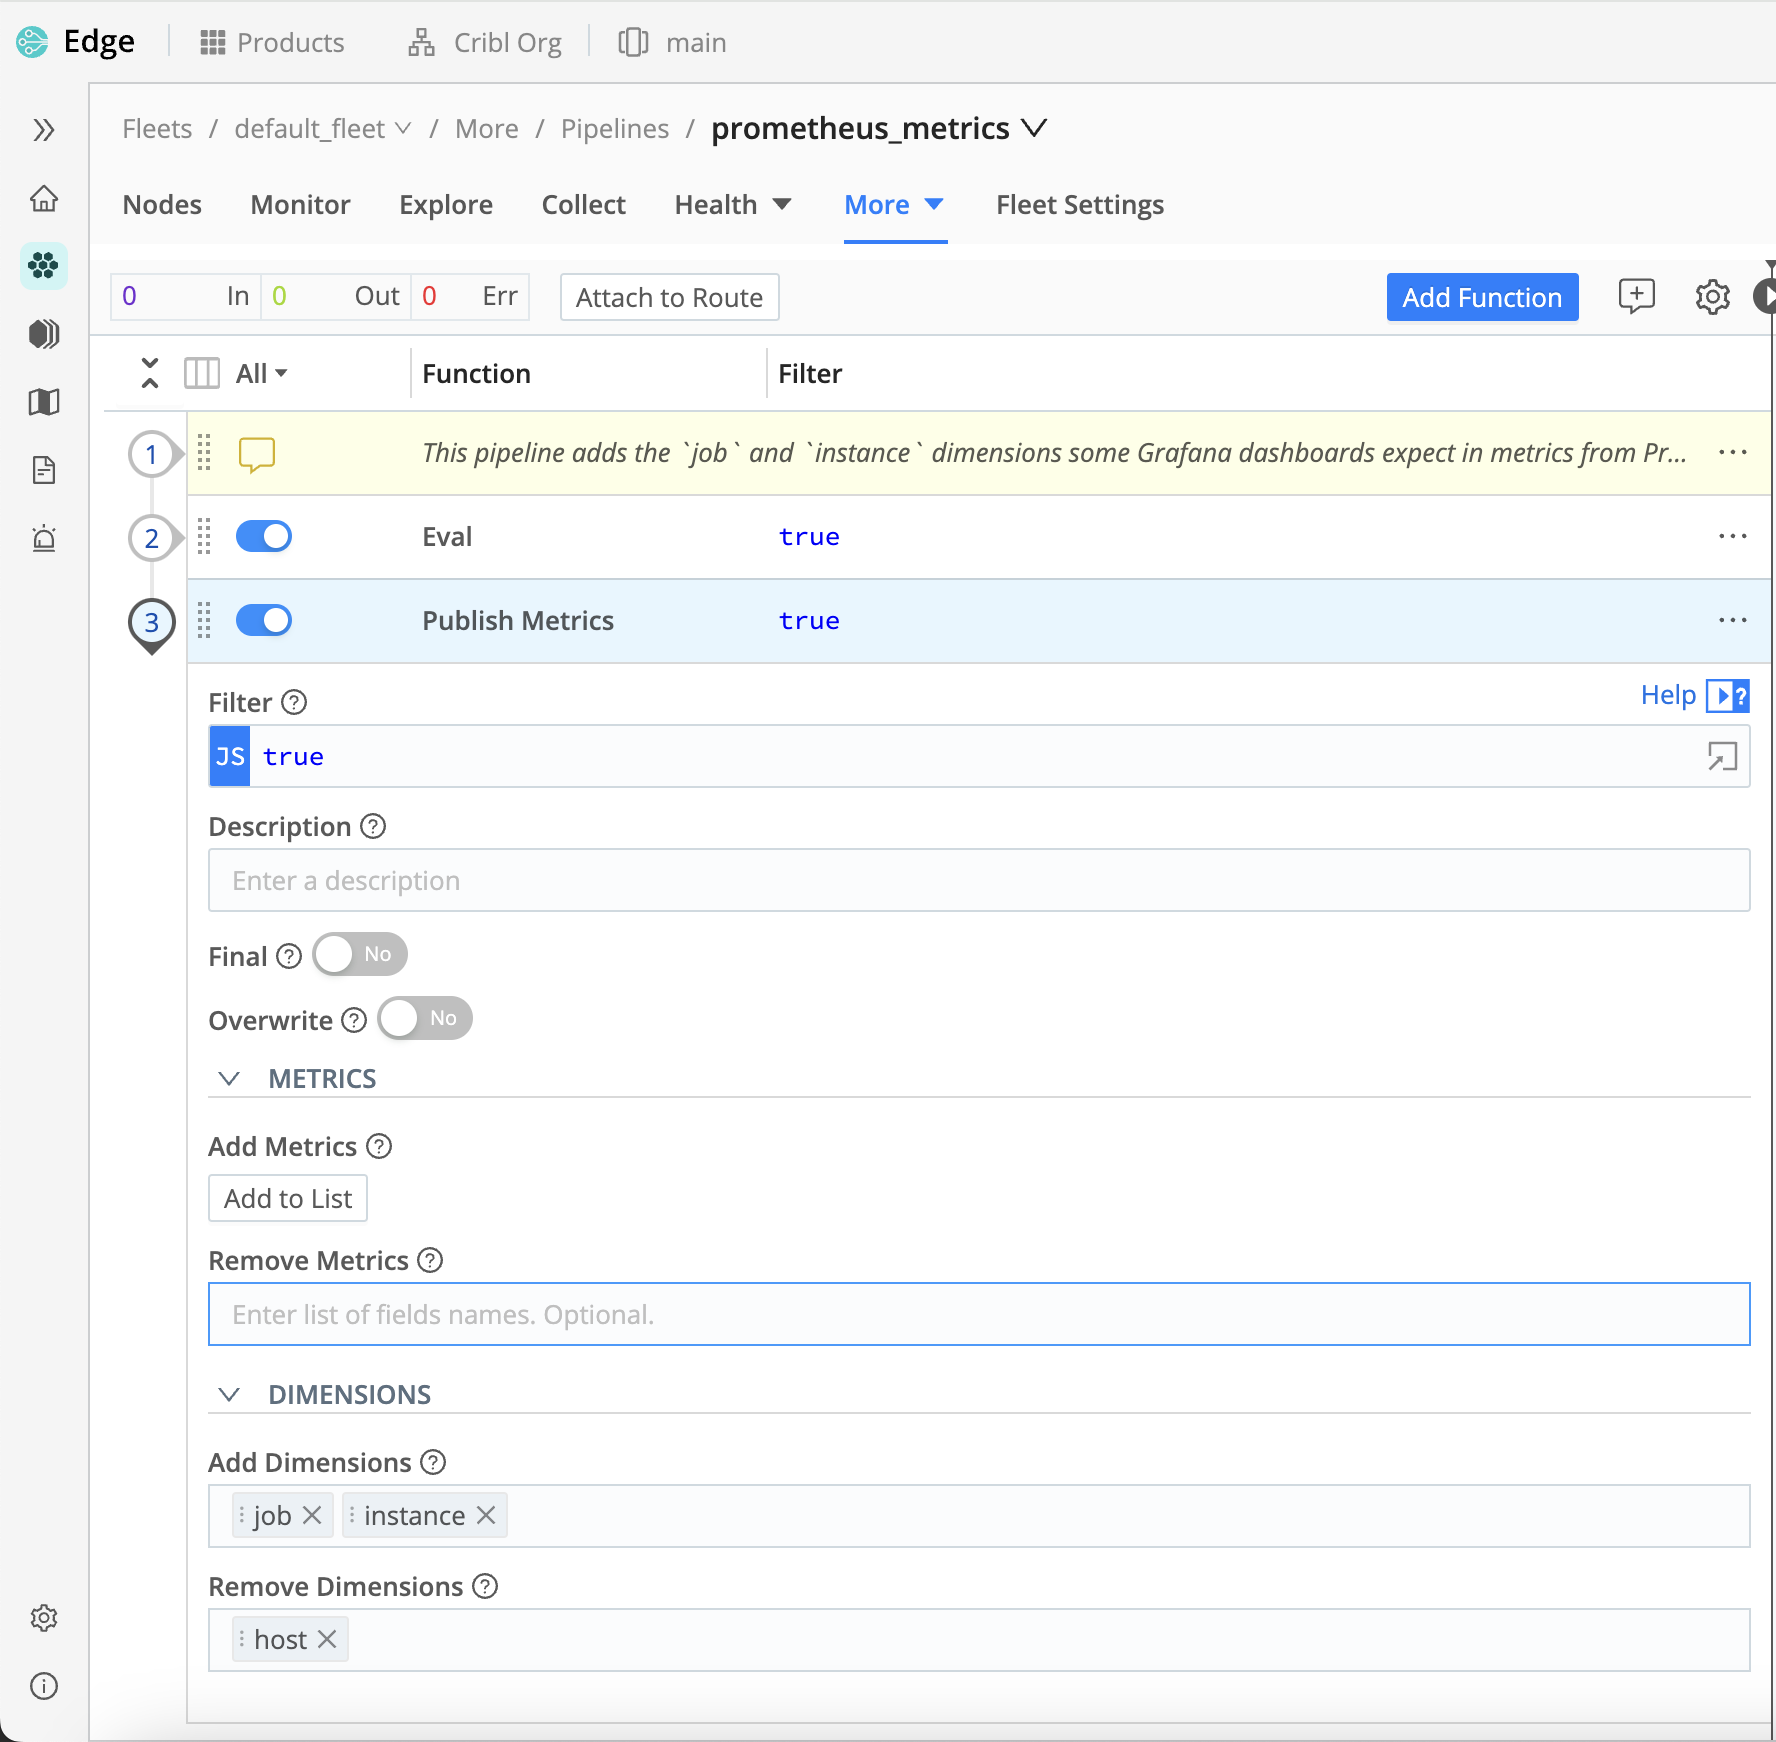Collapse the DIMENSIONS section
This screenshot has width=1776, height=1742.
(x=230, y=1395)
